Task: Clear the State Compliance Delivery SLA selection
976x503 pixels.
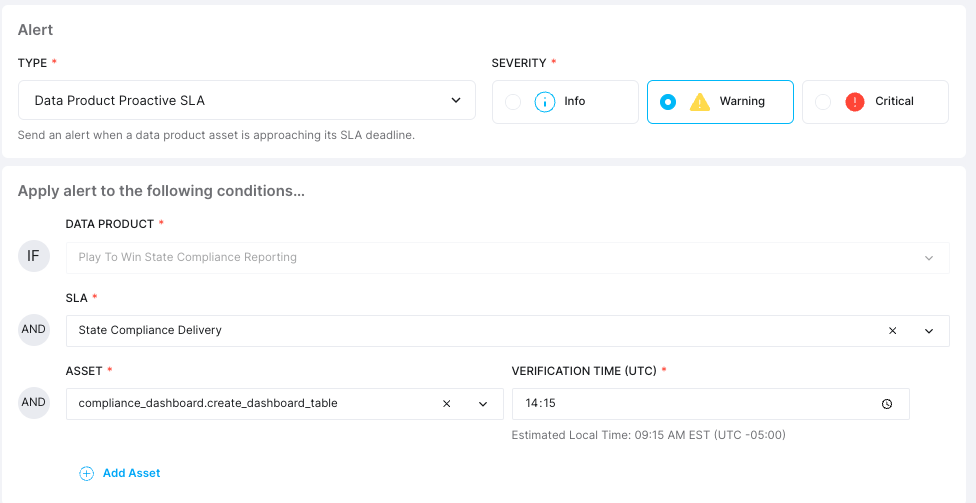Action: point(893,331)
